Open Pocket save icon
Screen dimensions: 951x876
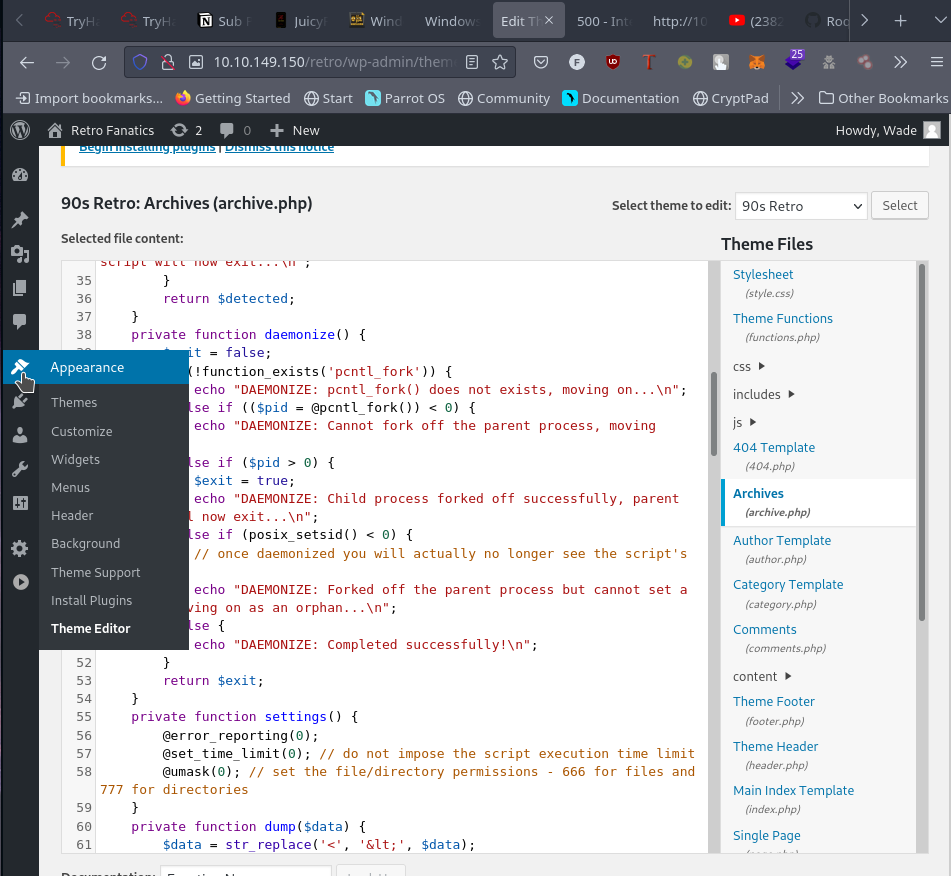pos(541,62)
